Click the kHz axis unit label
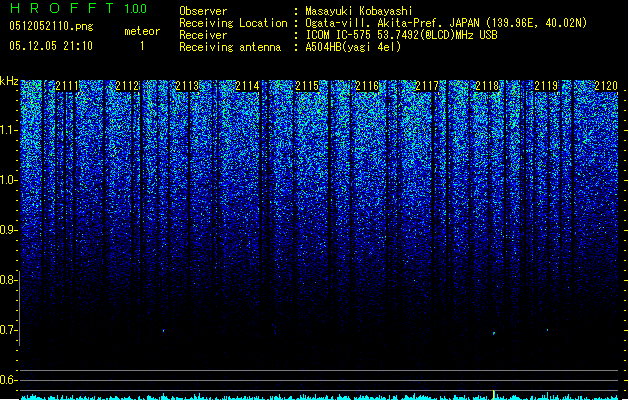 click(9, 81)
